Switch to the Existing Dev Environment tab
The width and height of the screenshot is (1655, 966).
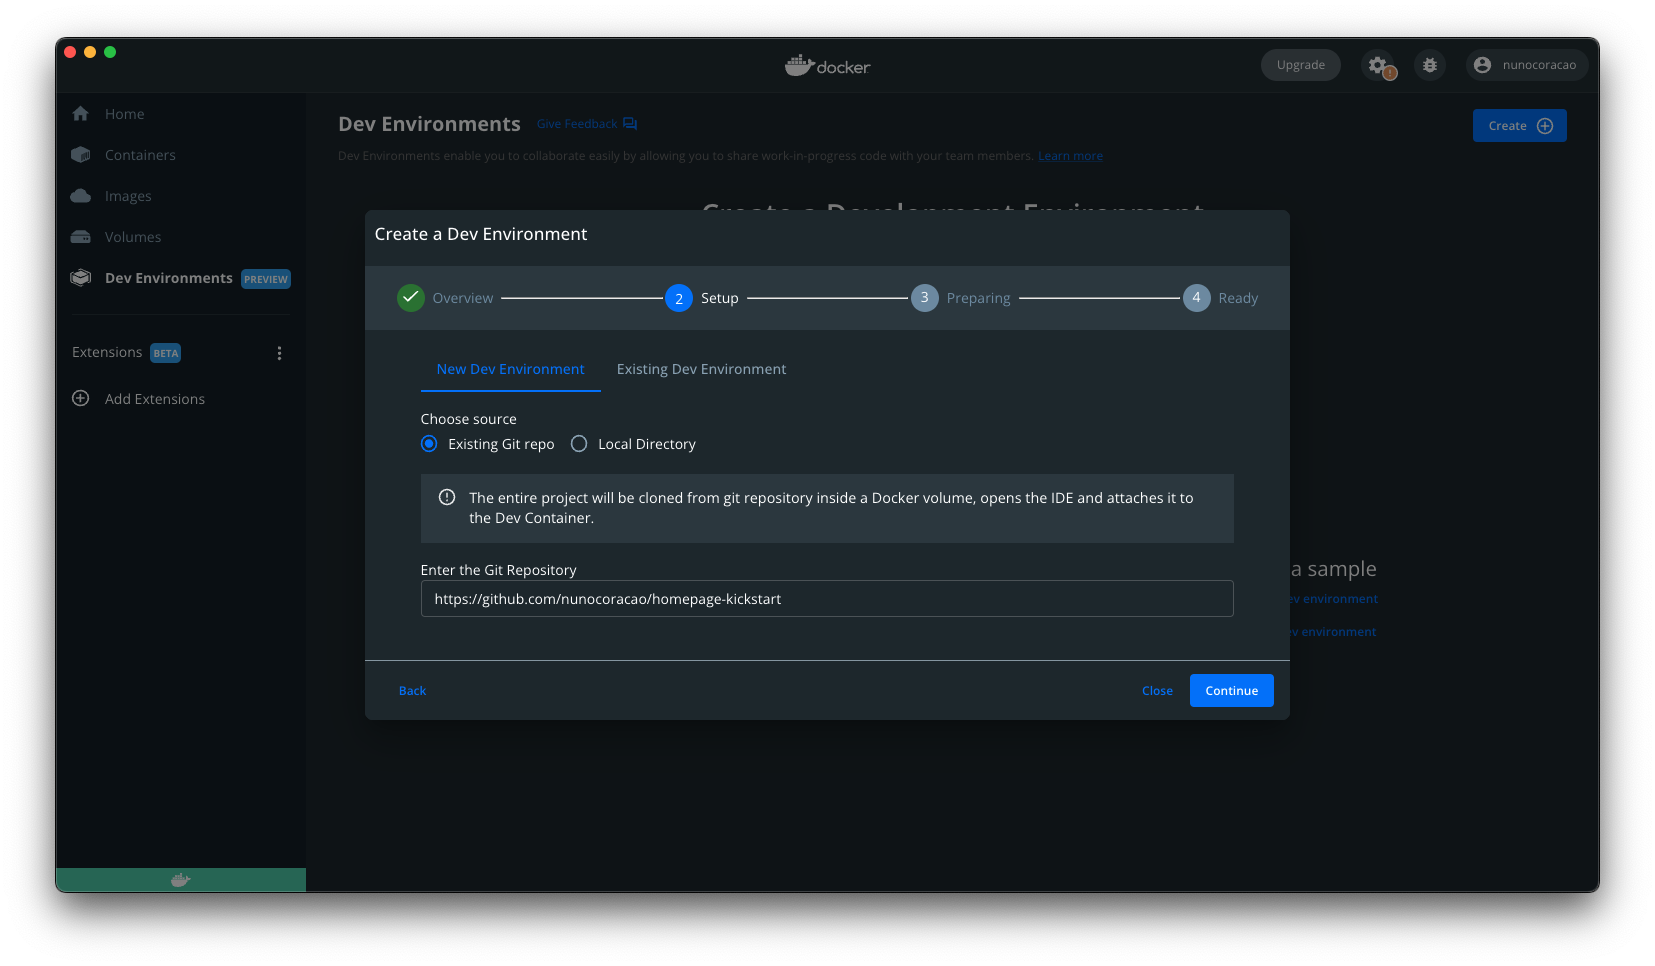click(x=701, y=369)
